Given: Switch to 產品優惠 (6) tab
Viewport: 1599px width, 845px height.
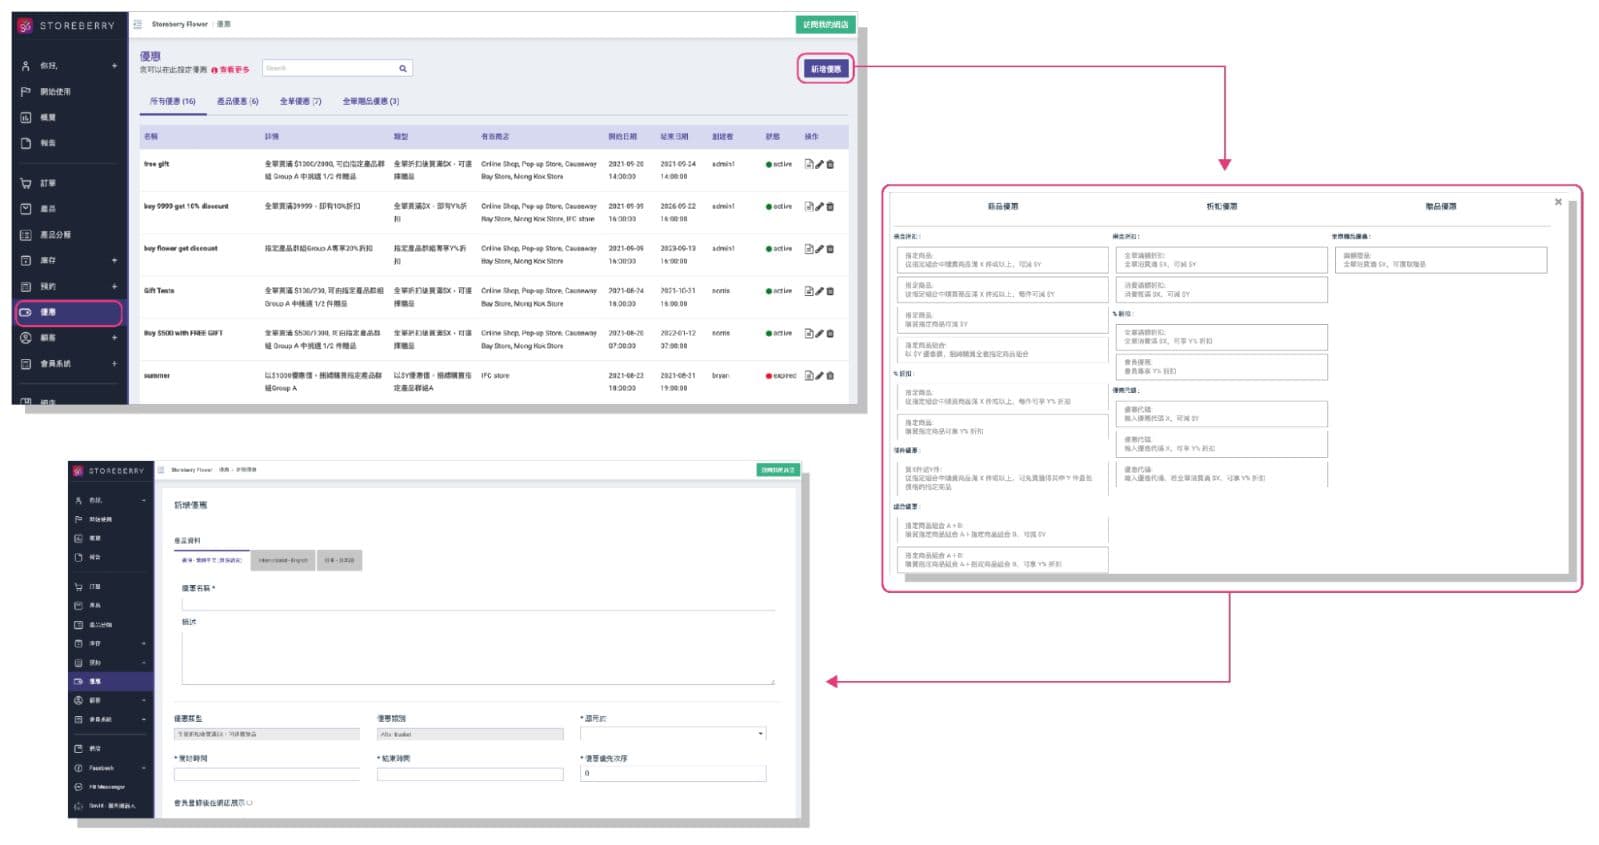Looking at the screenshot, I should click(238, 101).
